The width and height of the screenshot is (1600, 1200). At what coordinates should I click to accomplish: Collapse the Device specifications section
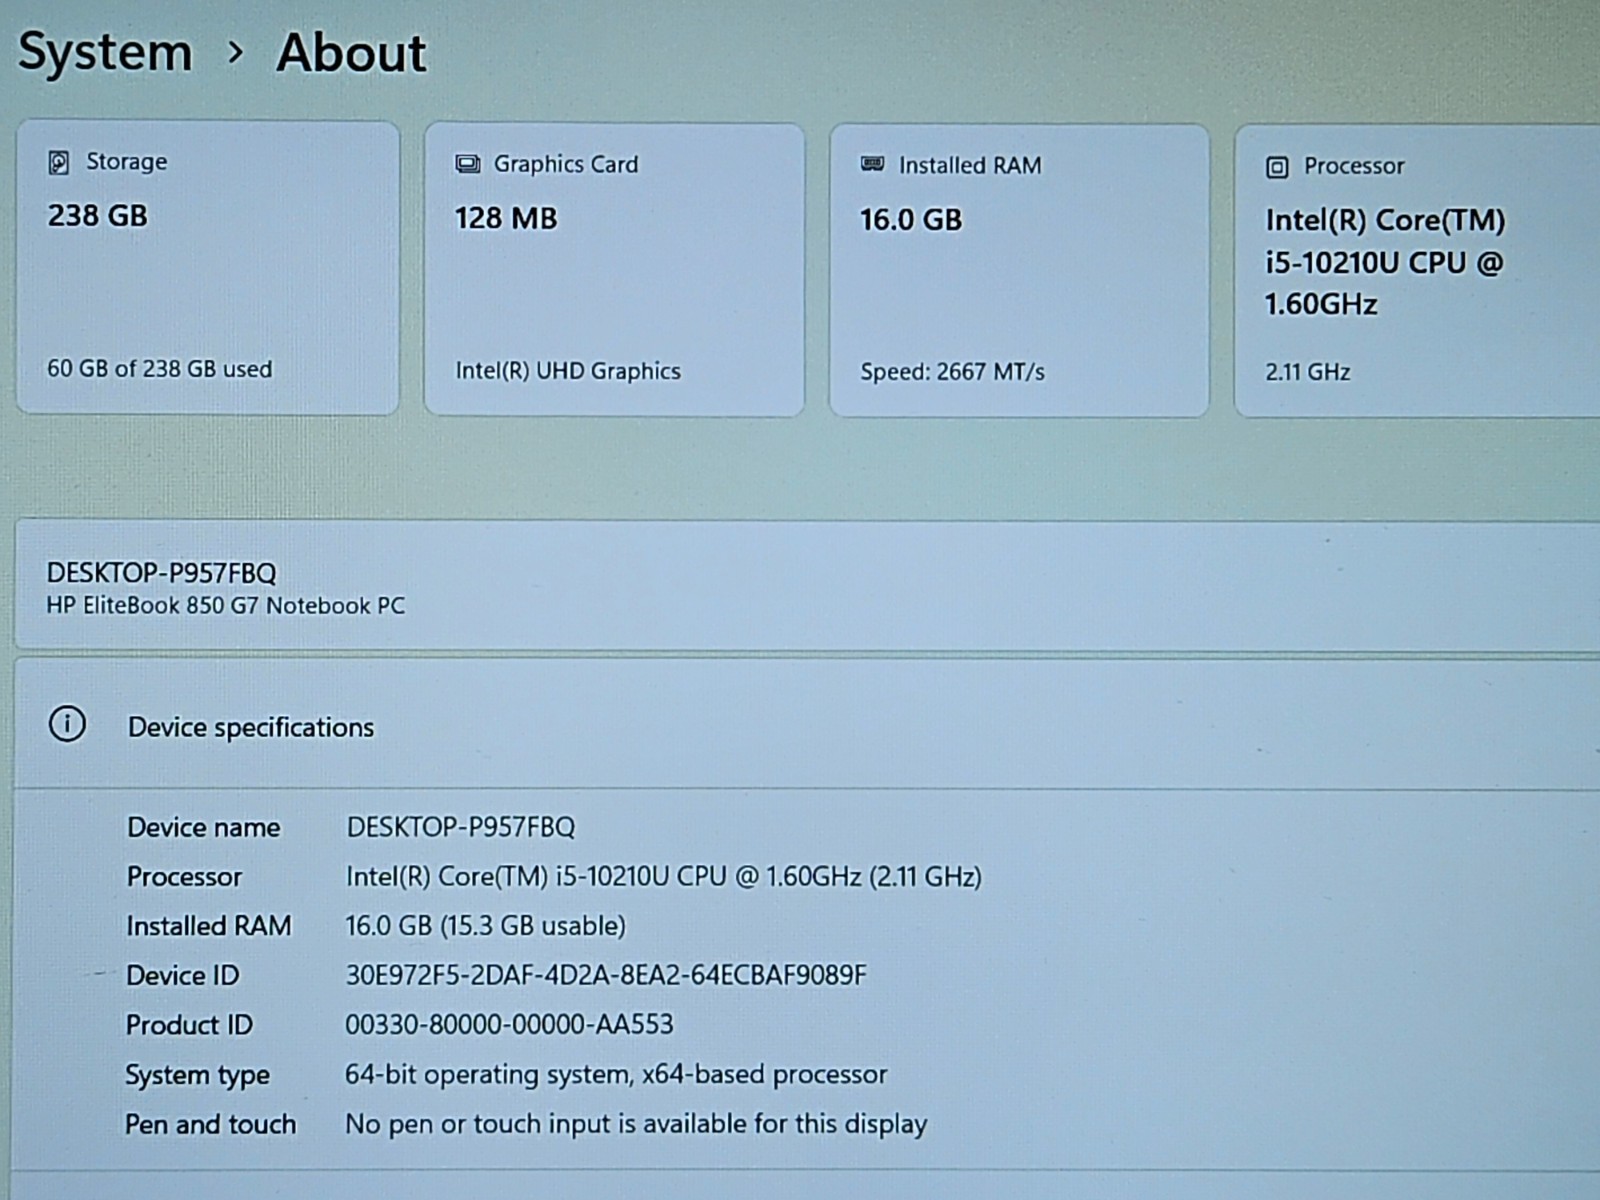pos(807,725)
